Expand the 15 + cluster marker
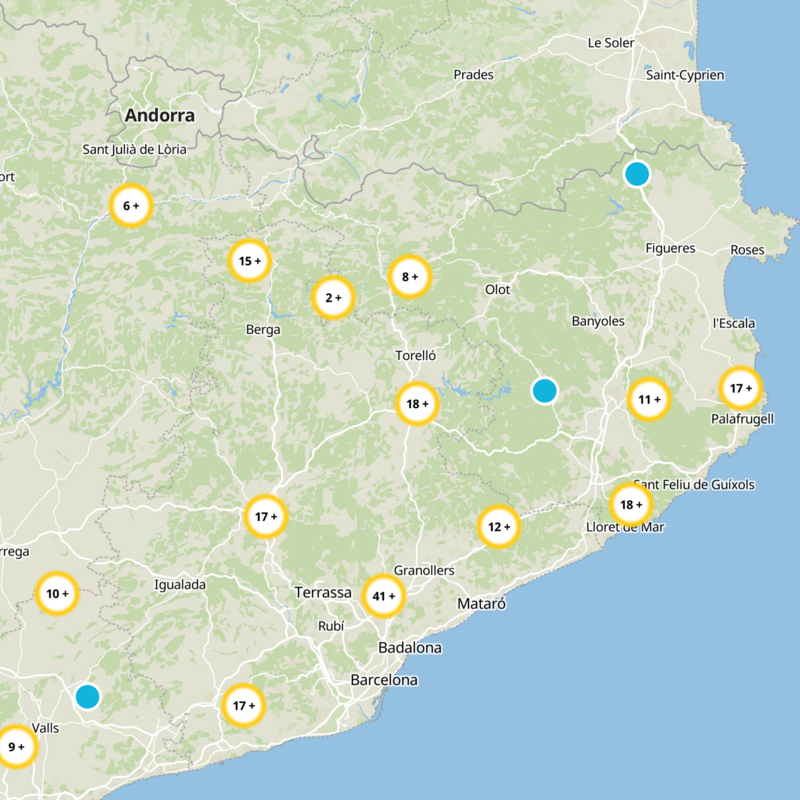 tap(249, 261)
